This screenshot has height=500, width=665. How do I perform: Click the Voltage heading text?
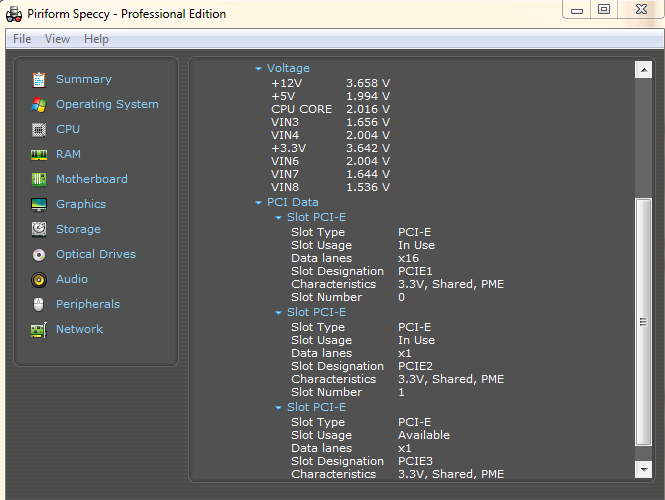[x=288, y=68]
